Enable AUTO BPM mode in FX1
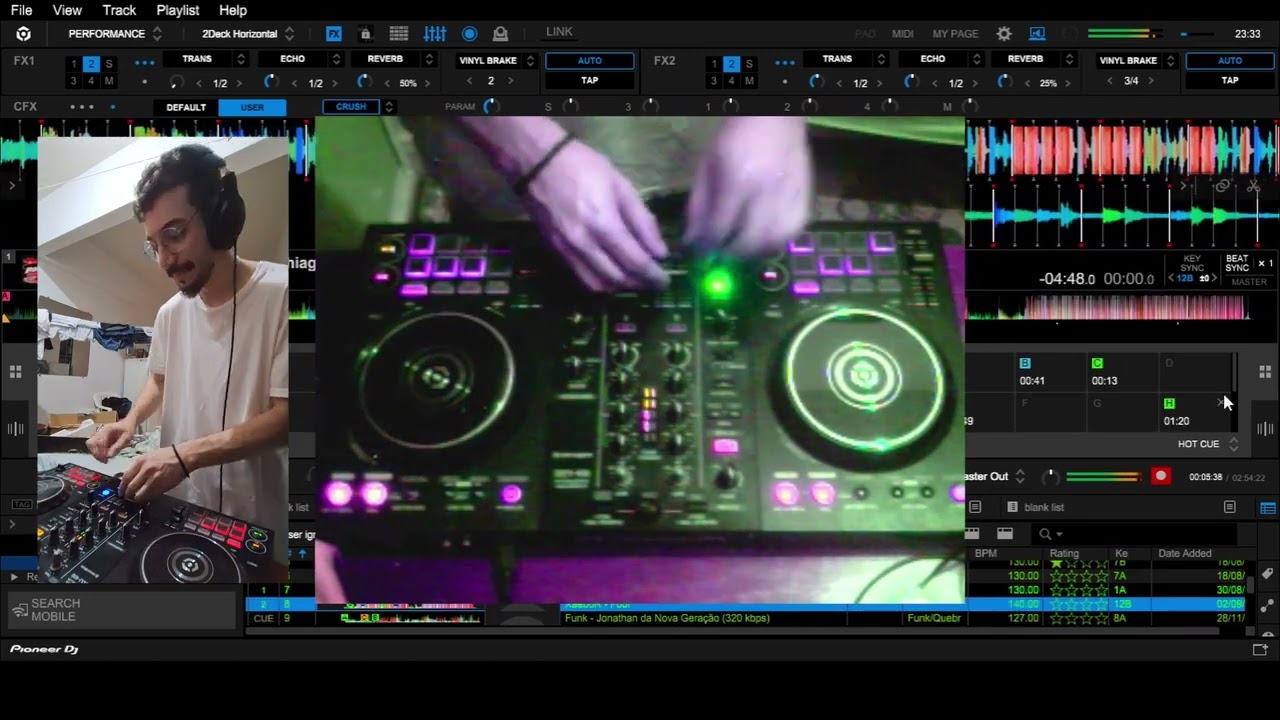The image size is (1280, 720). click(590, 61)
